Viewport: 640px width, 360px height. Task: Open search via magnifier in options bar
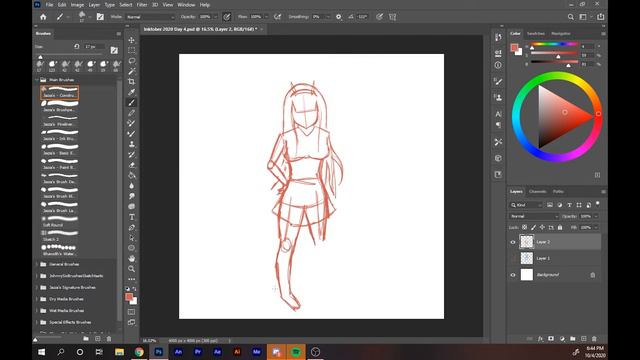coord(571,17)
